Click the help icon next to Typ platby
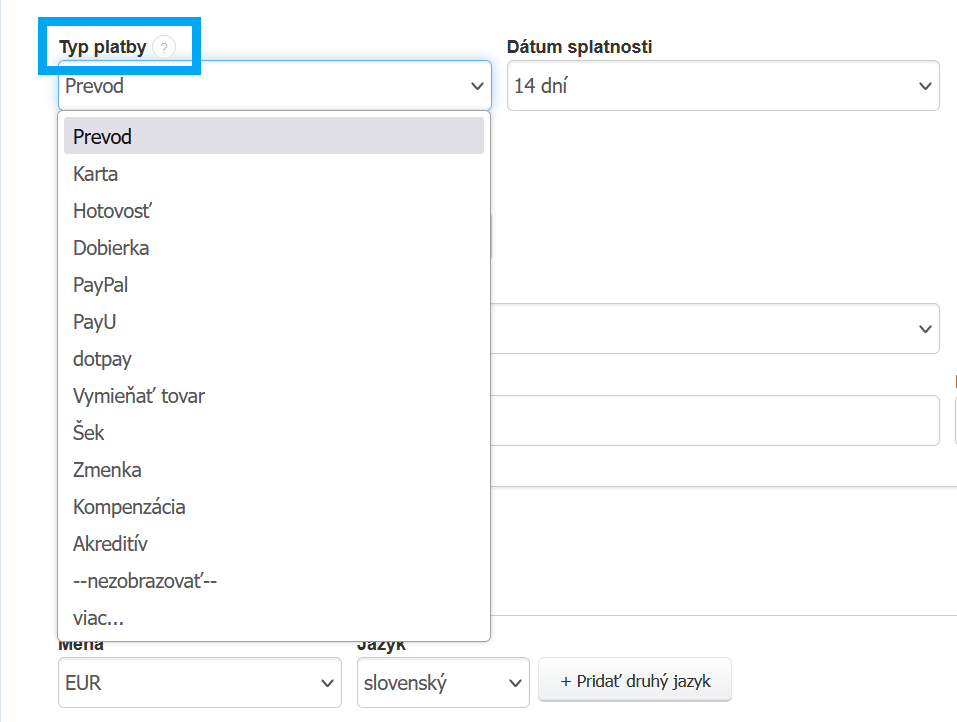Viewport: 957px width, 722px height. 165,47
